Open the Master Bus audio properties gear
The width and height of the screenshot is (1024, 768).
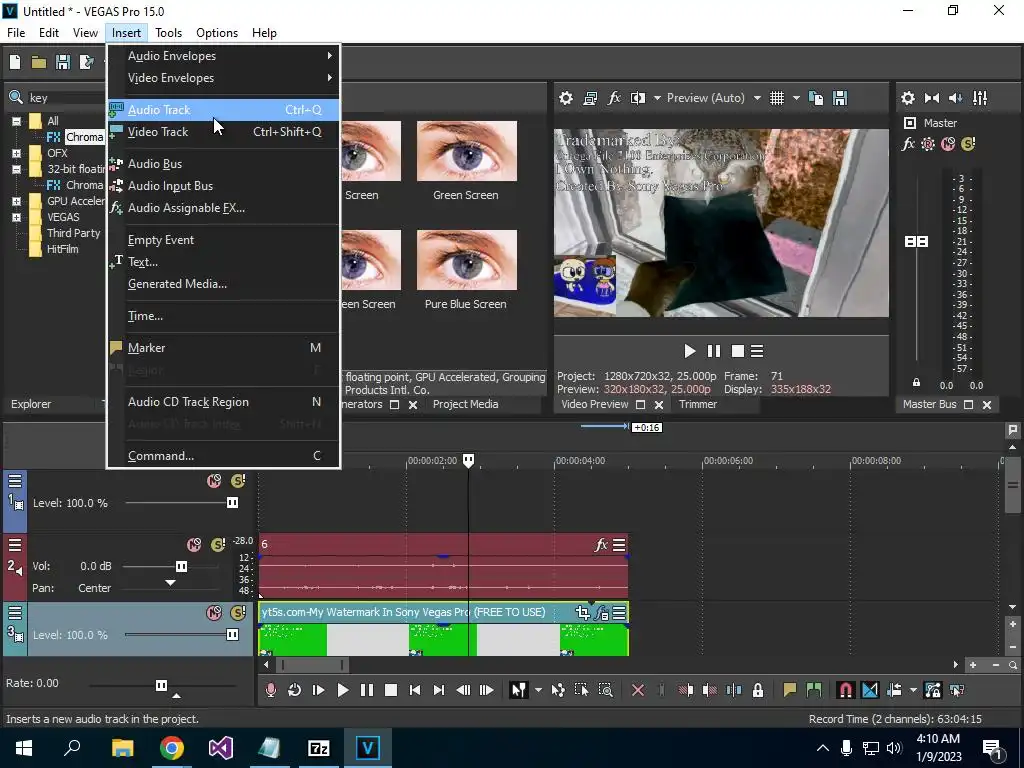pyautogui.click(x=908, y=98)
